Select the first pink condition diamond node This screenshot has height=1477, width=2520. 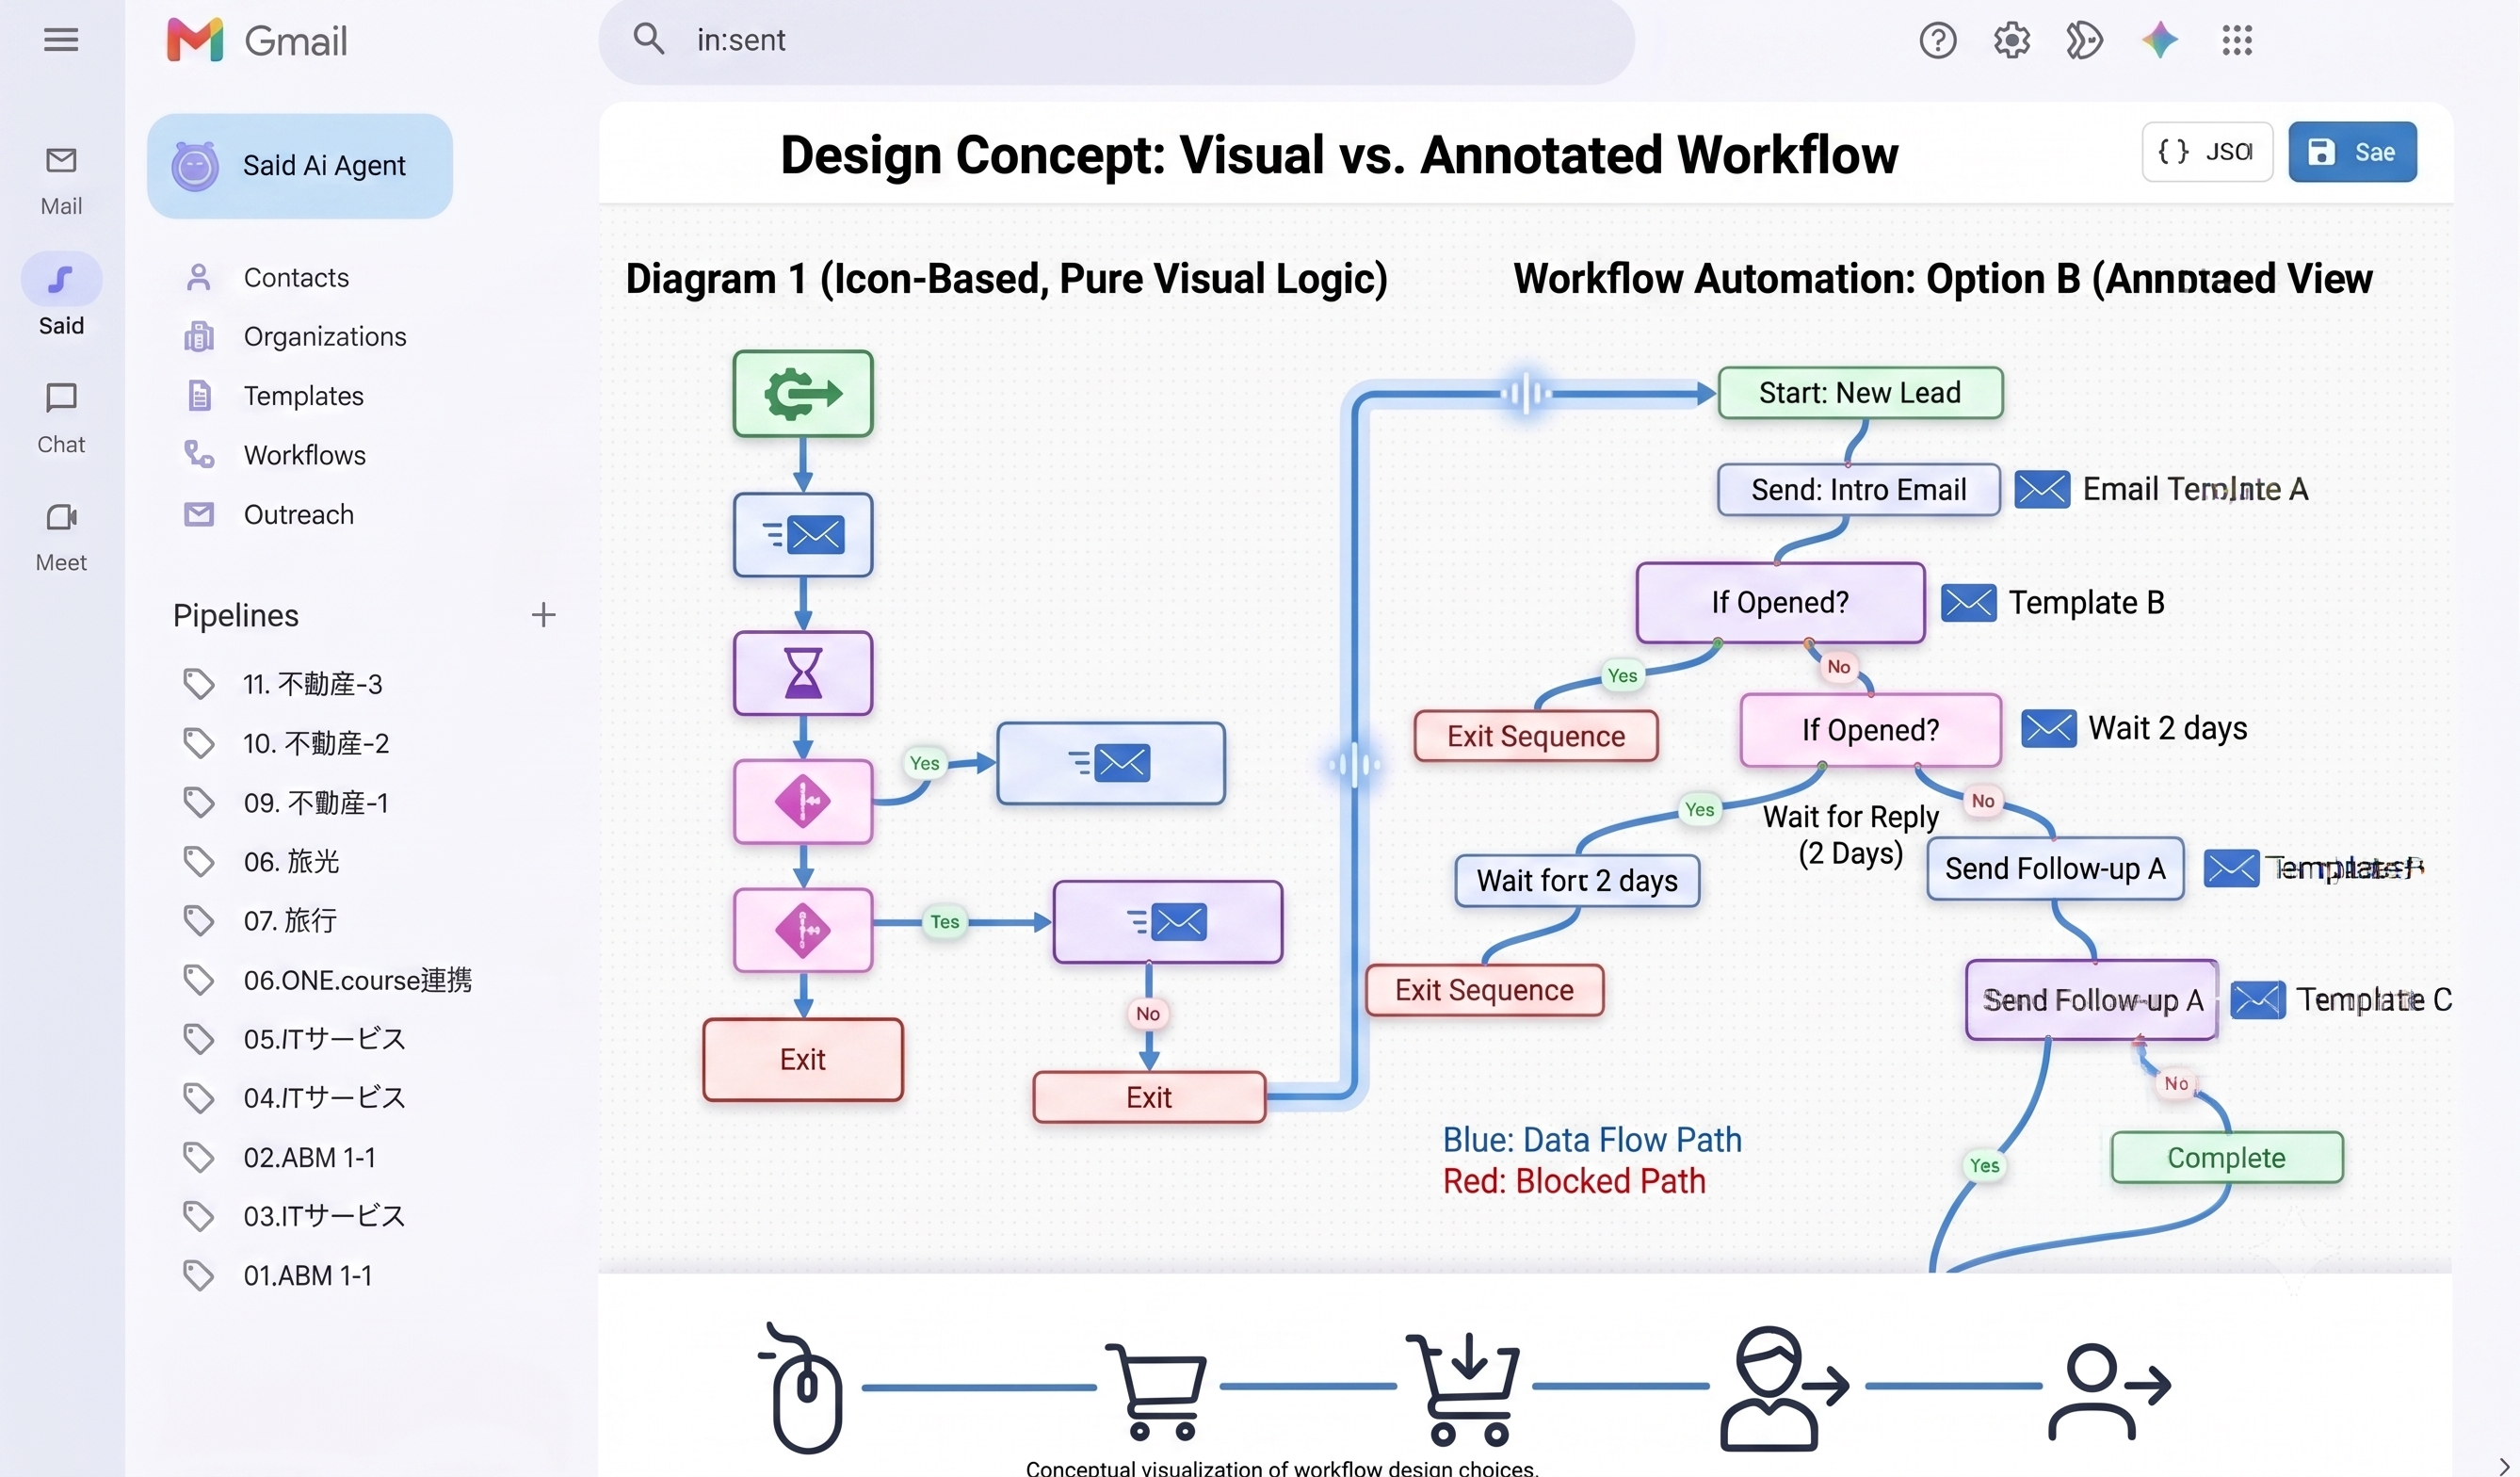pos(803,801)
